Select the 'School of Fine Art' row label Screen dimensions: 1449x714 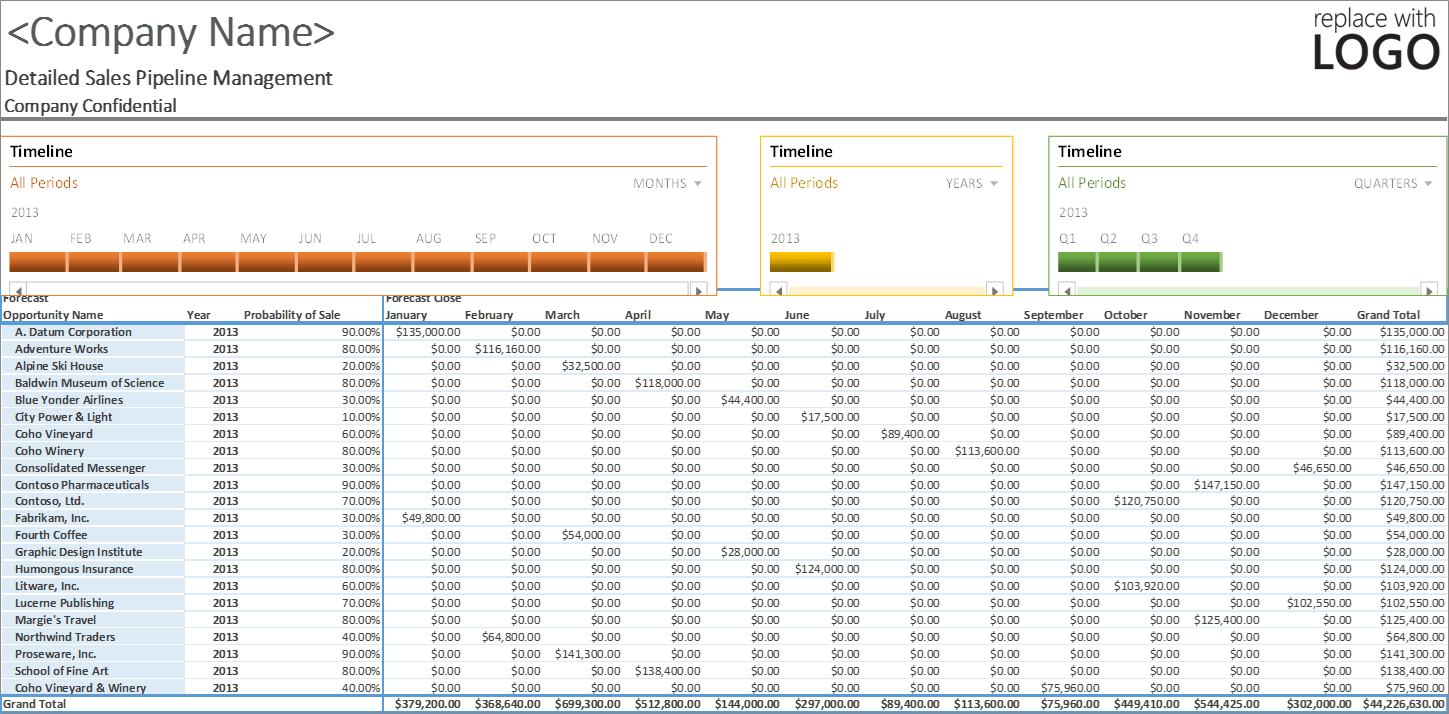[62, 671]
